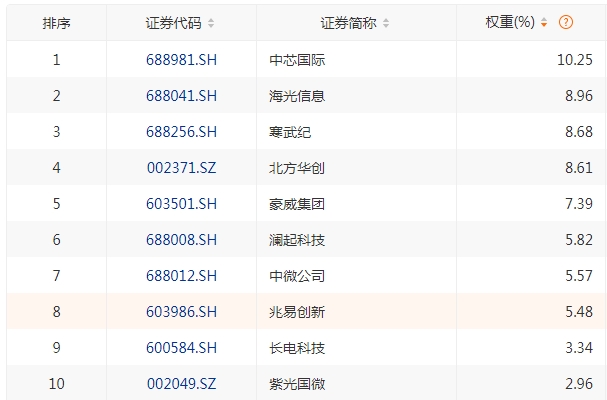Open stock code 688008.SH
This screenshot has height=400, width=607.
tap(181, 240)
